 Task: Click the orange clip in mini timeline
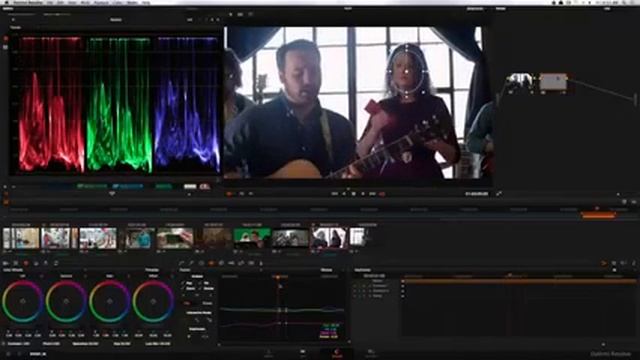pyautogui.click(x=598, y=215)
